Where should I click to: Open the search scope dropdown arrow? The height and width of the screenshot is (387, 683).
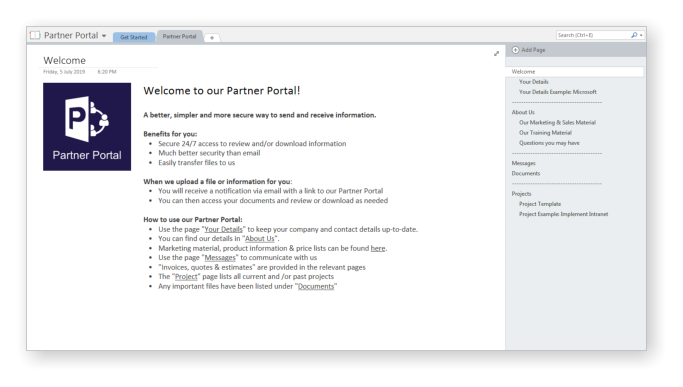click(641, 35)
